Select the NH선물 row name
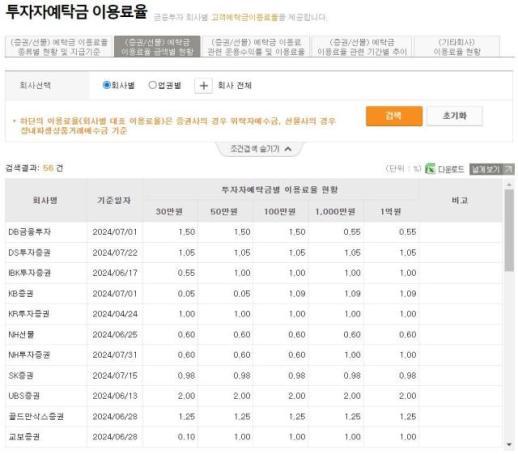The height and width of the screenshot is (454, 518). [x=21, y=334]
